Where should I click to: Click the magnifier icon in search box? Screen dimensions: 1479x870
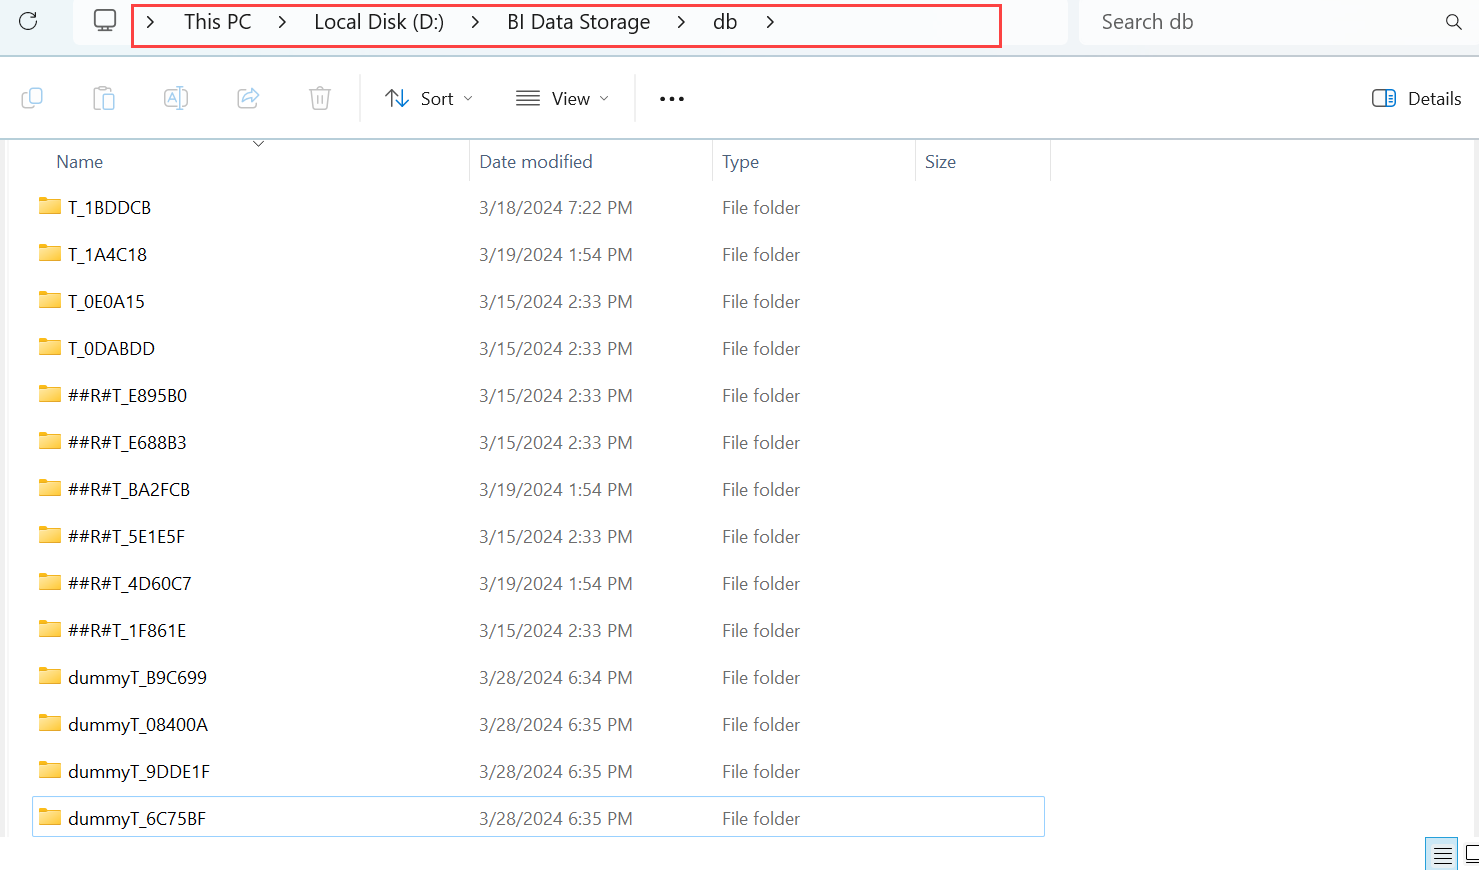(x=1452, y=21)
